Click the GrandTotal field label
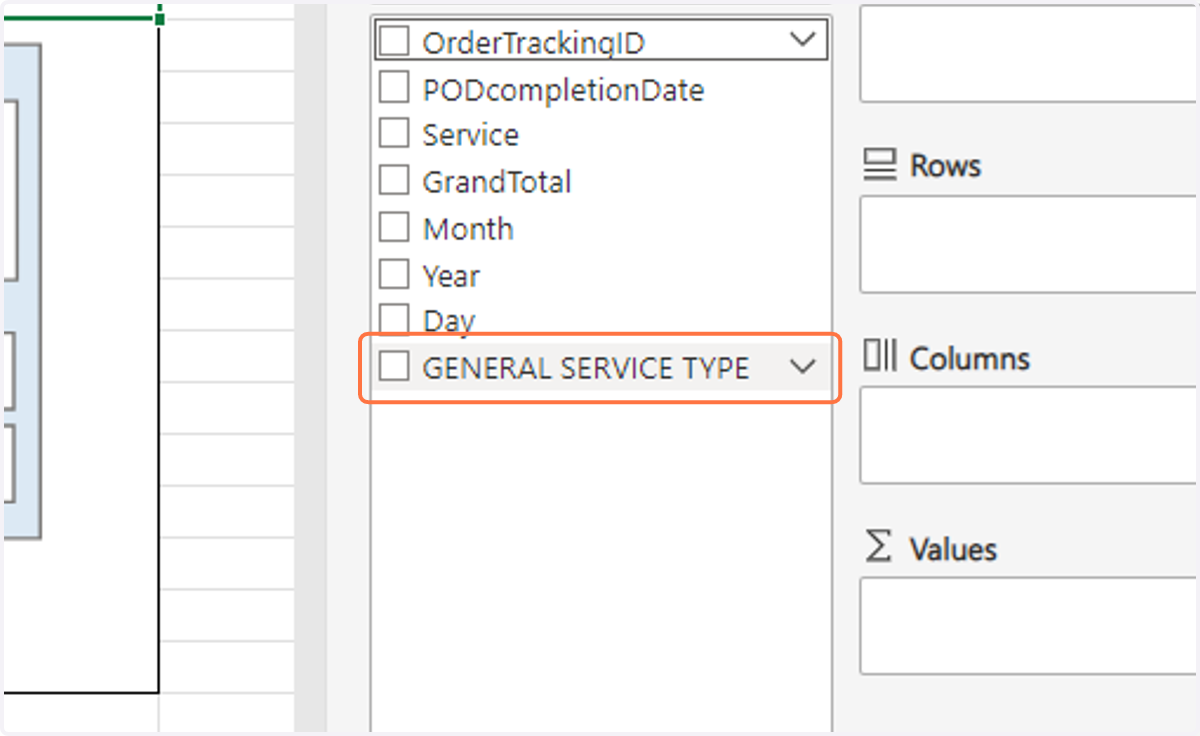 497,182
